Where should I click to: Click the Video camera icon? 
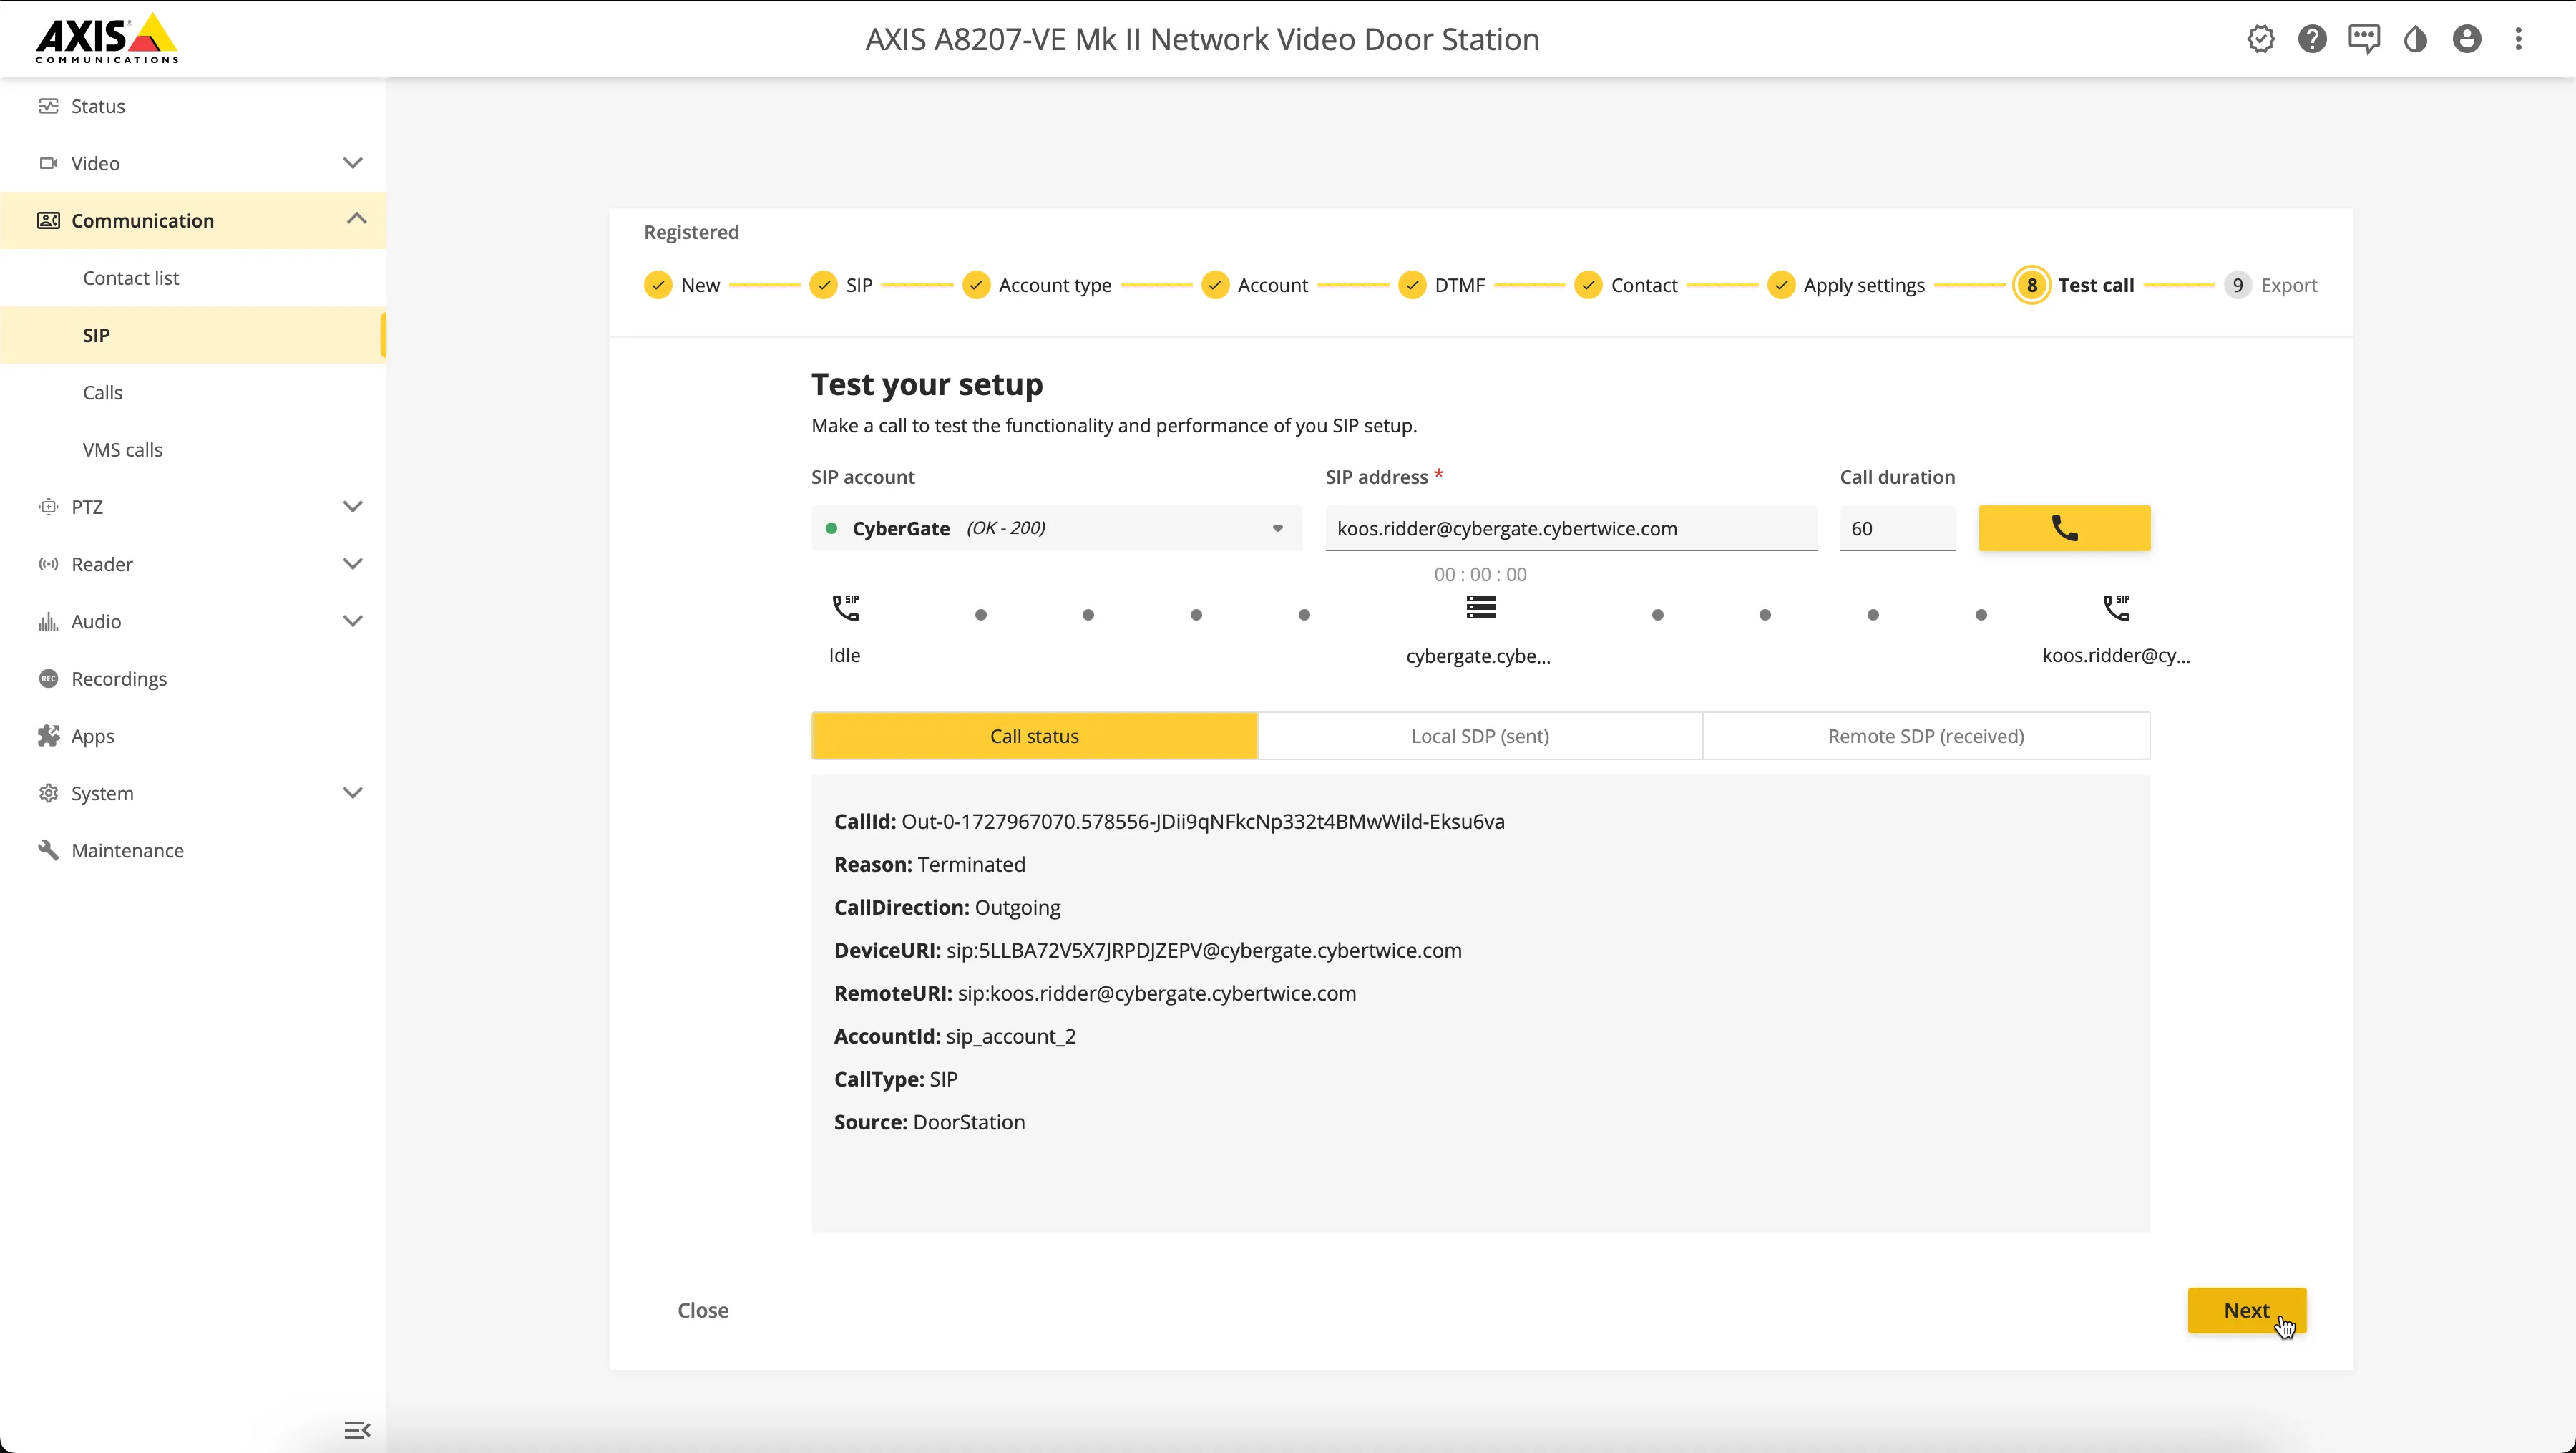click(x=48, y=163)
